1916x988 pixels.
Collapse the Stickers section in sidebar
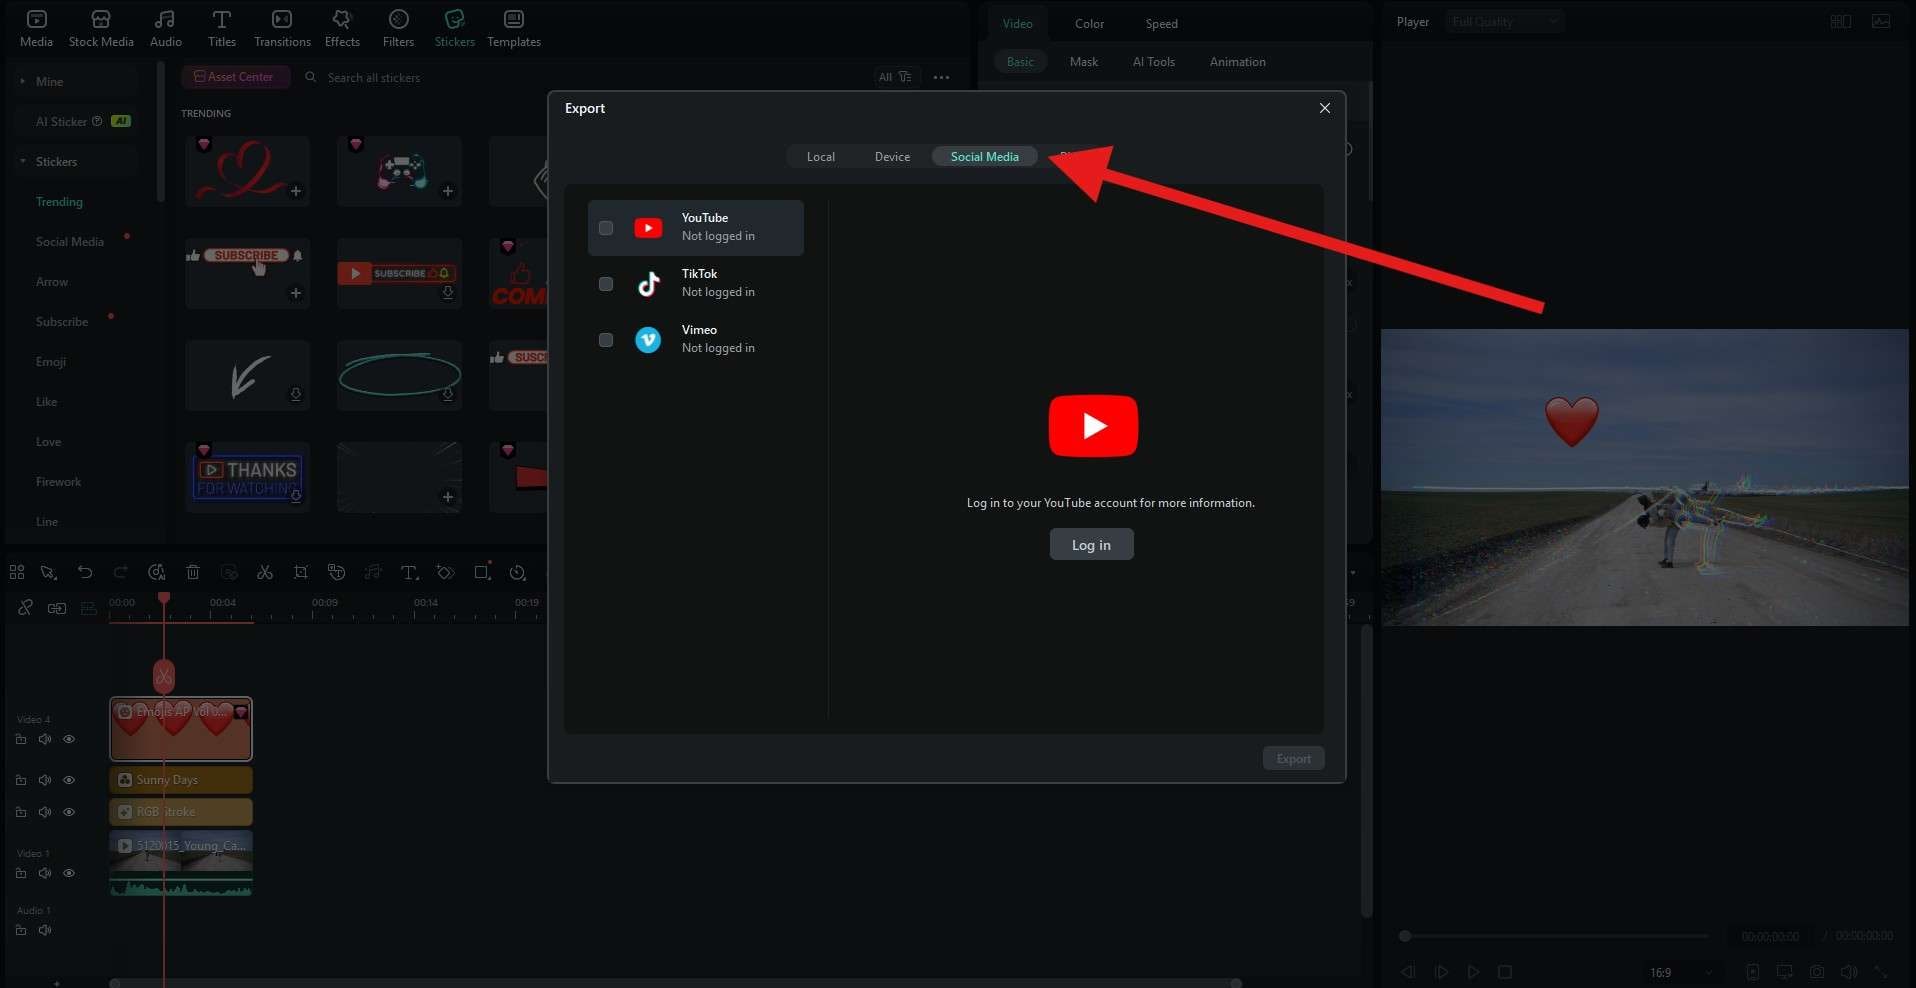[23, 161]
